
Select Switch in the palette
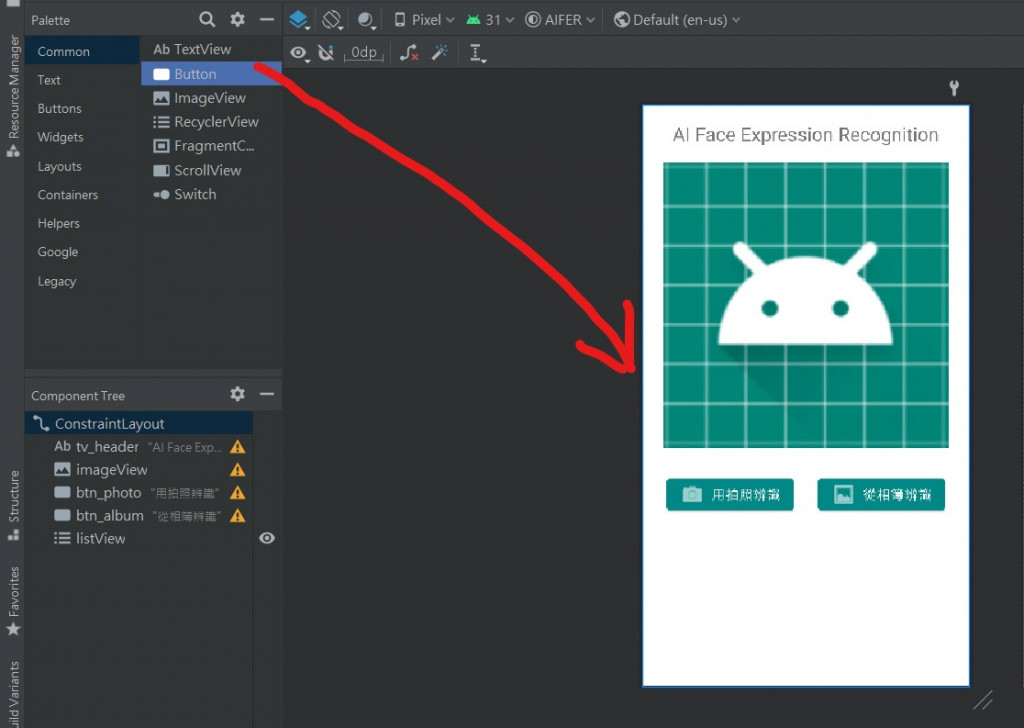coord(211,195)
